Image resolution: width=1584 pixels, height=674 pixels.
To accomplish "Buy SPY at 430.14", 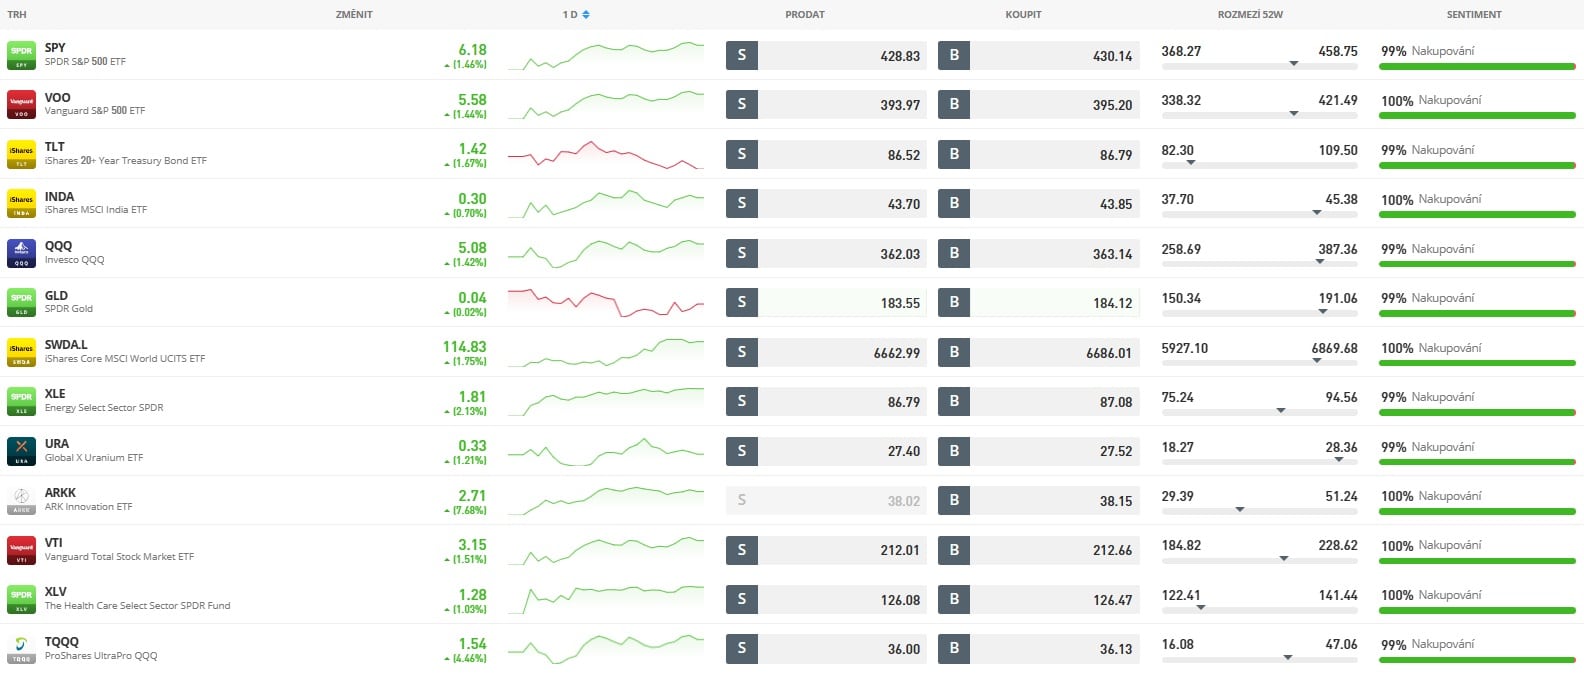I will [1038, 55].
